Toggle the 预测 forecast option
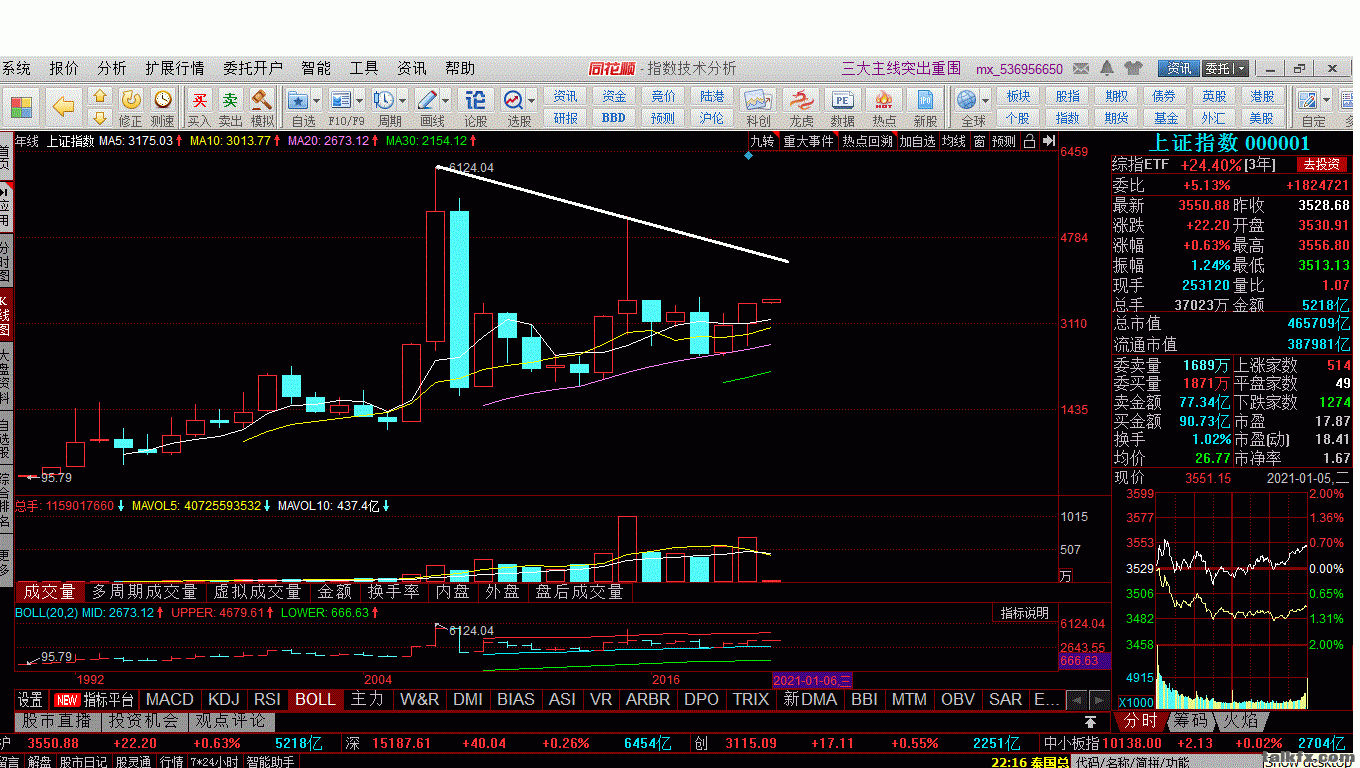This screenshot has width=1360, height=768. pyautogui.click(x=1004, y=142)
